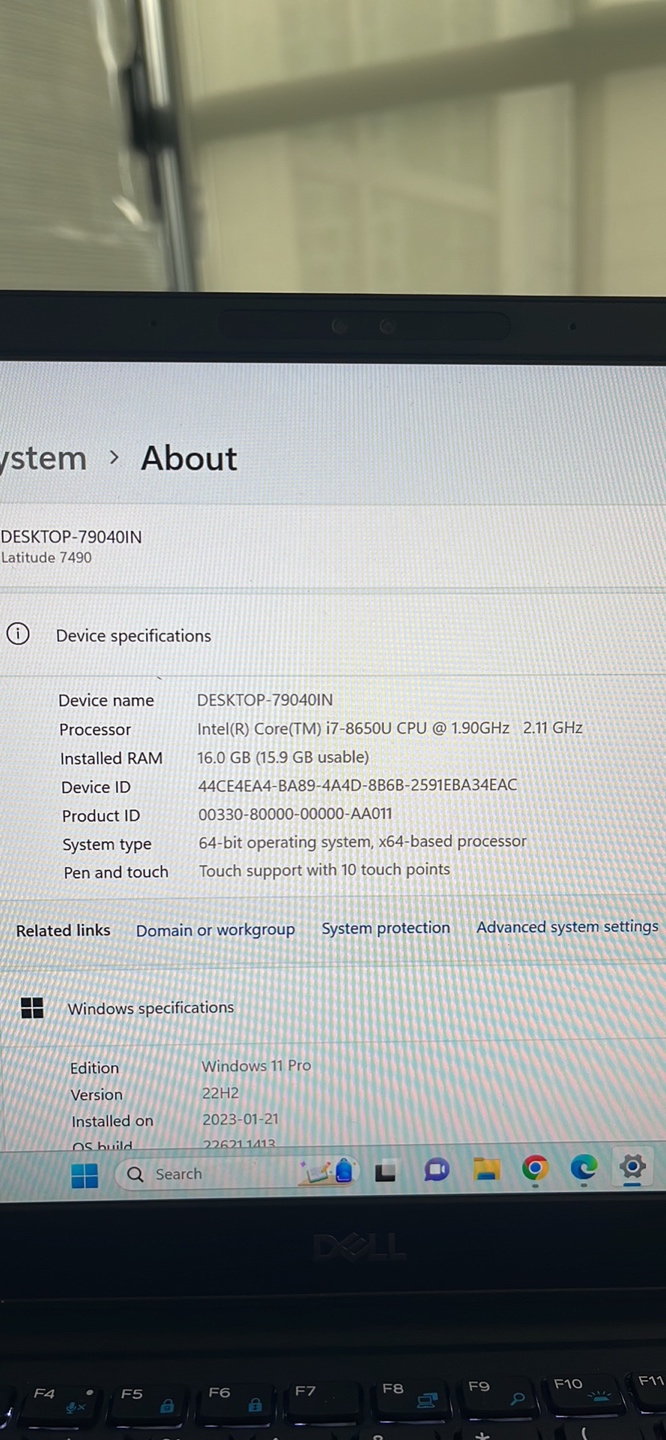Click the Installed RAM label
This screenshot has width=666, height=1440.
tap(111, 759)
